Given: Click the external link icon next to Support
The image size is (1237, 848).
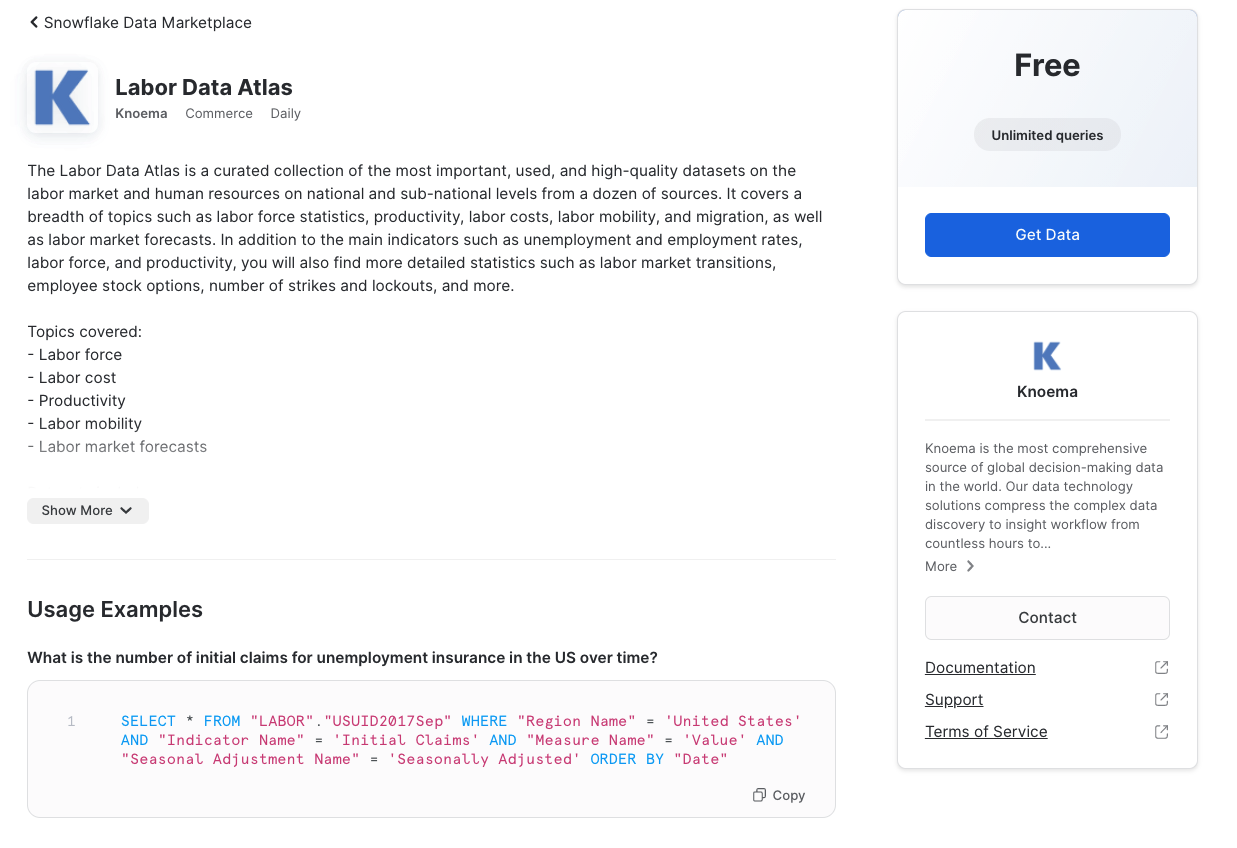Looking at the screenshot, I should point(1161,700).
